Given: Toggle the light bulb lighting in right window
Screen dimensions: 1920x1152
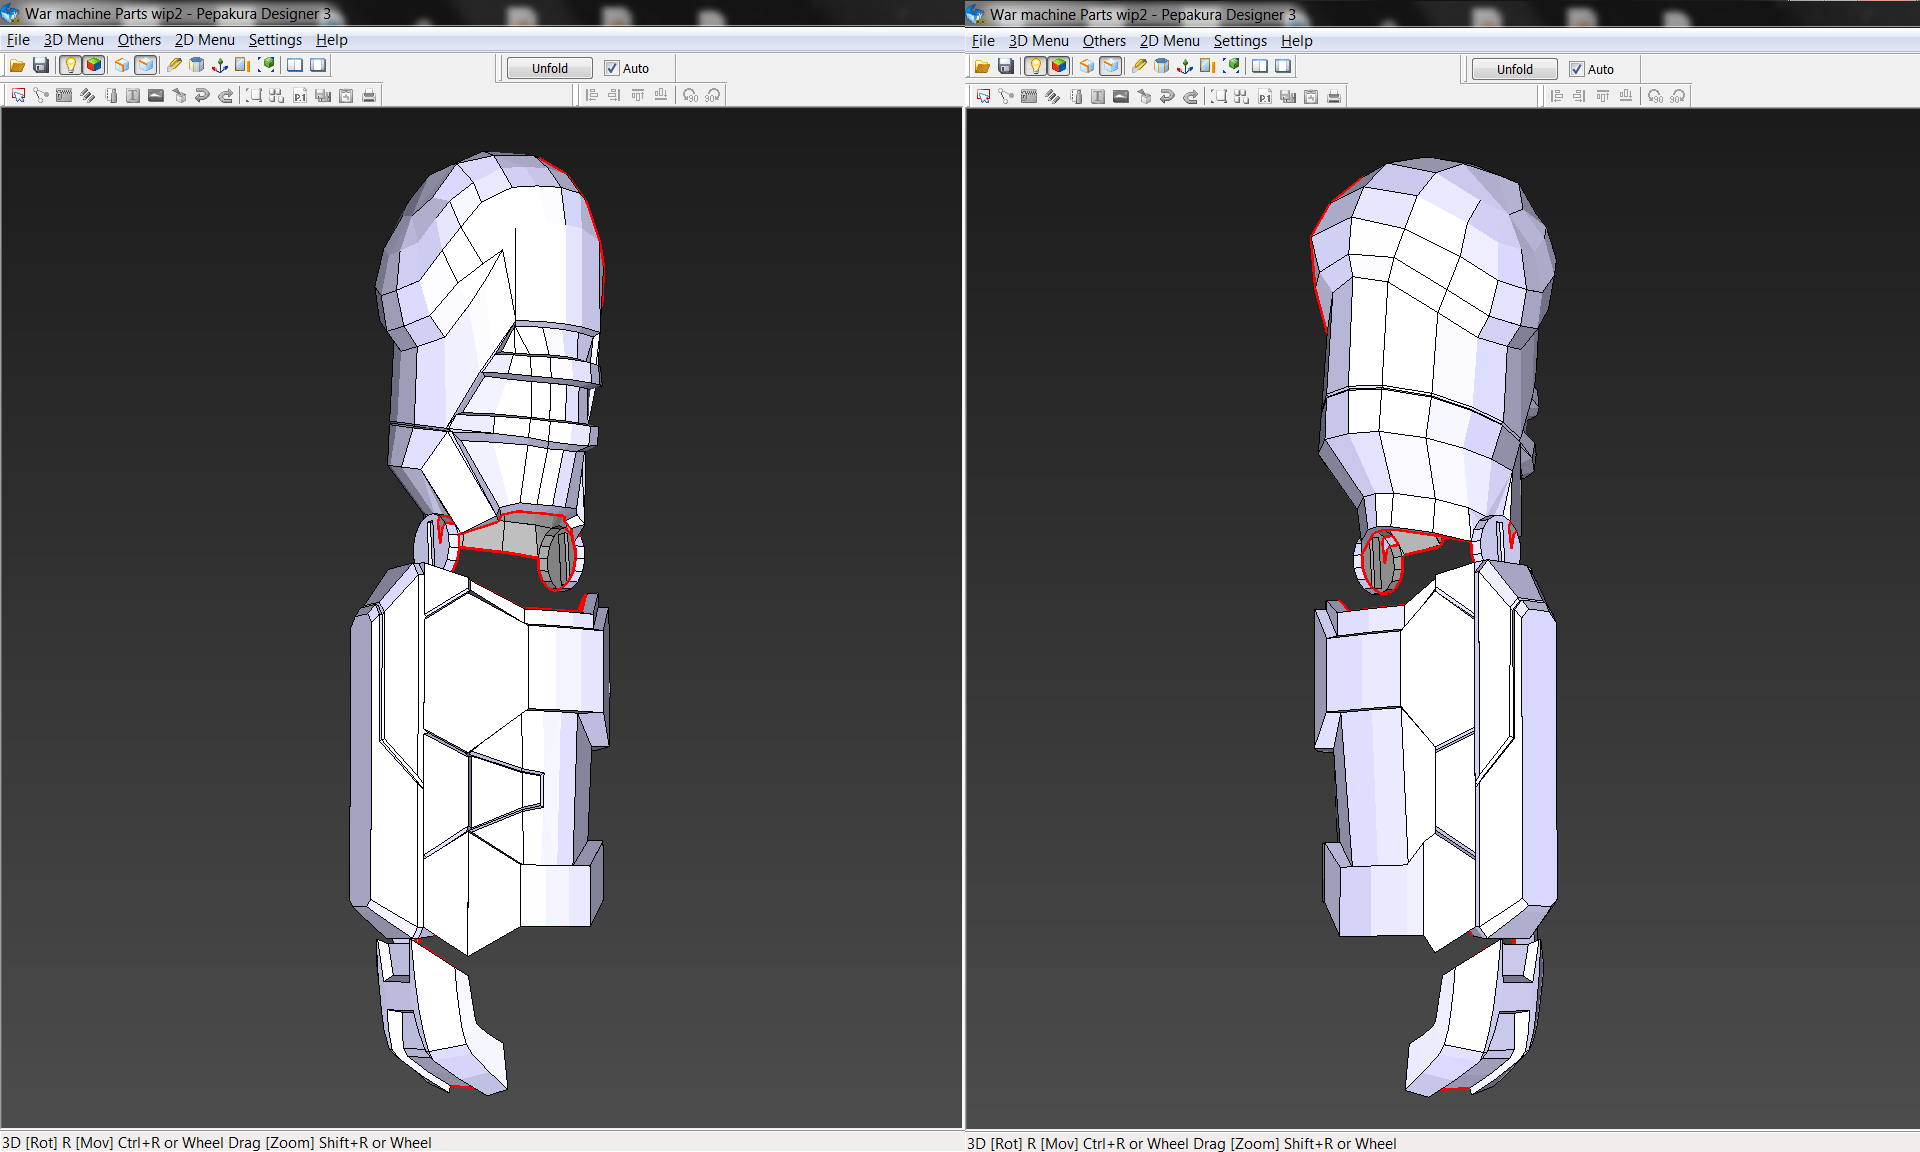Looking at the screenshot, I should 1035,66.
